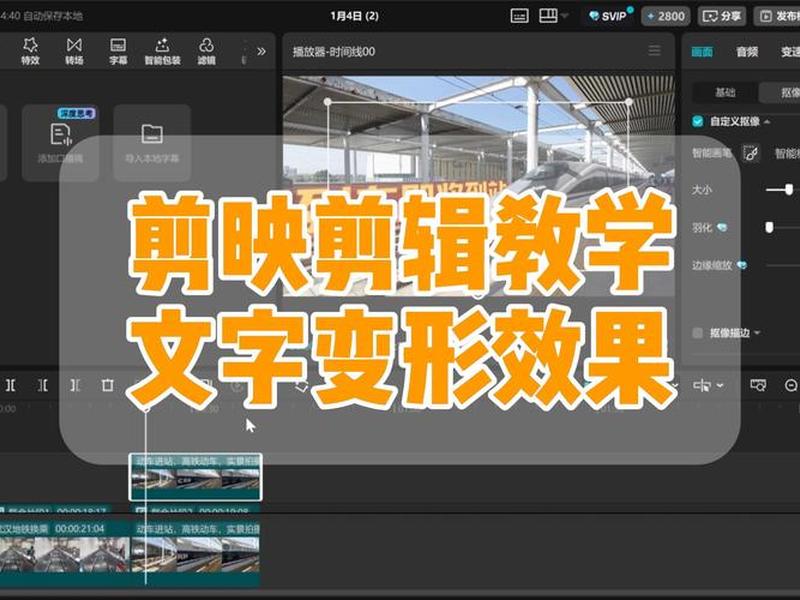Expand the 抠像描边 dropdown arrow
The height and width of the screenshot is (600, 800).
point(757,333)
